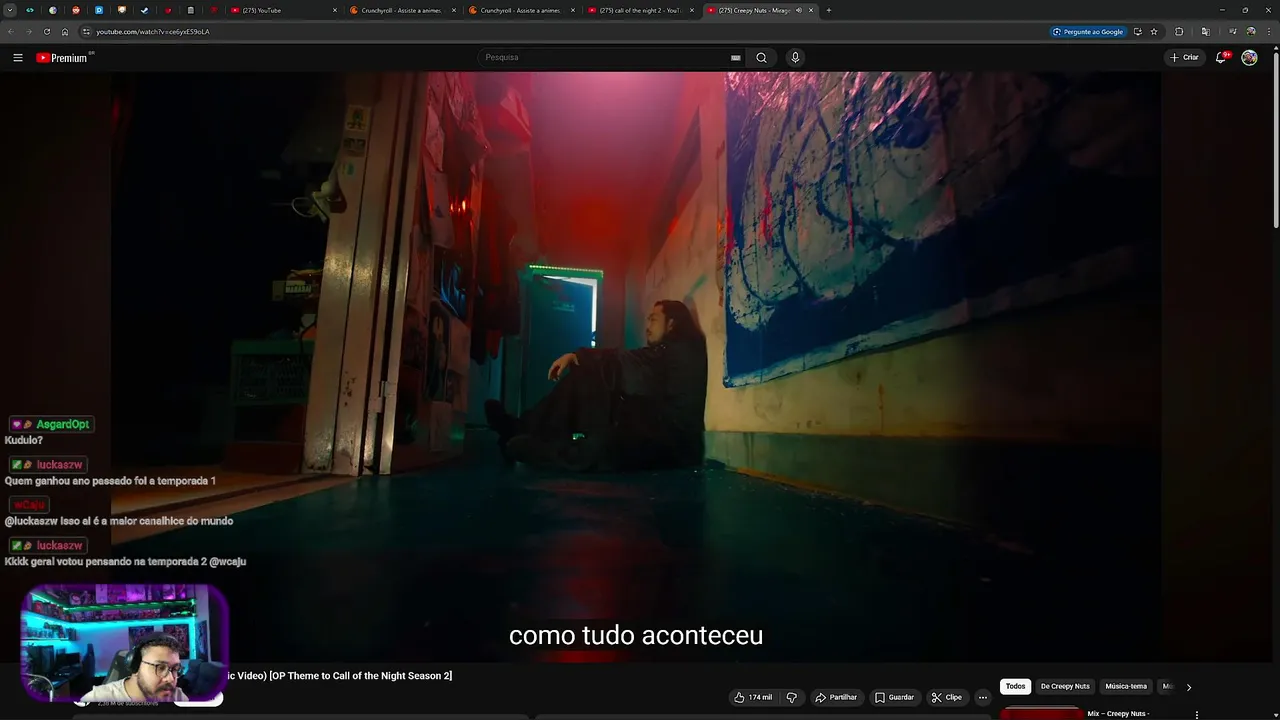Open Chrome profile avatar in toolbar
1280x720 pixels.
click(x=1251, y=31)
